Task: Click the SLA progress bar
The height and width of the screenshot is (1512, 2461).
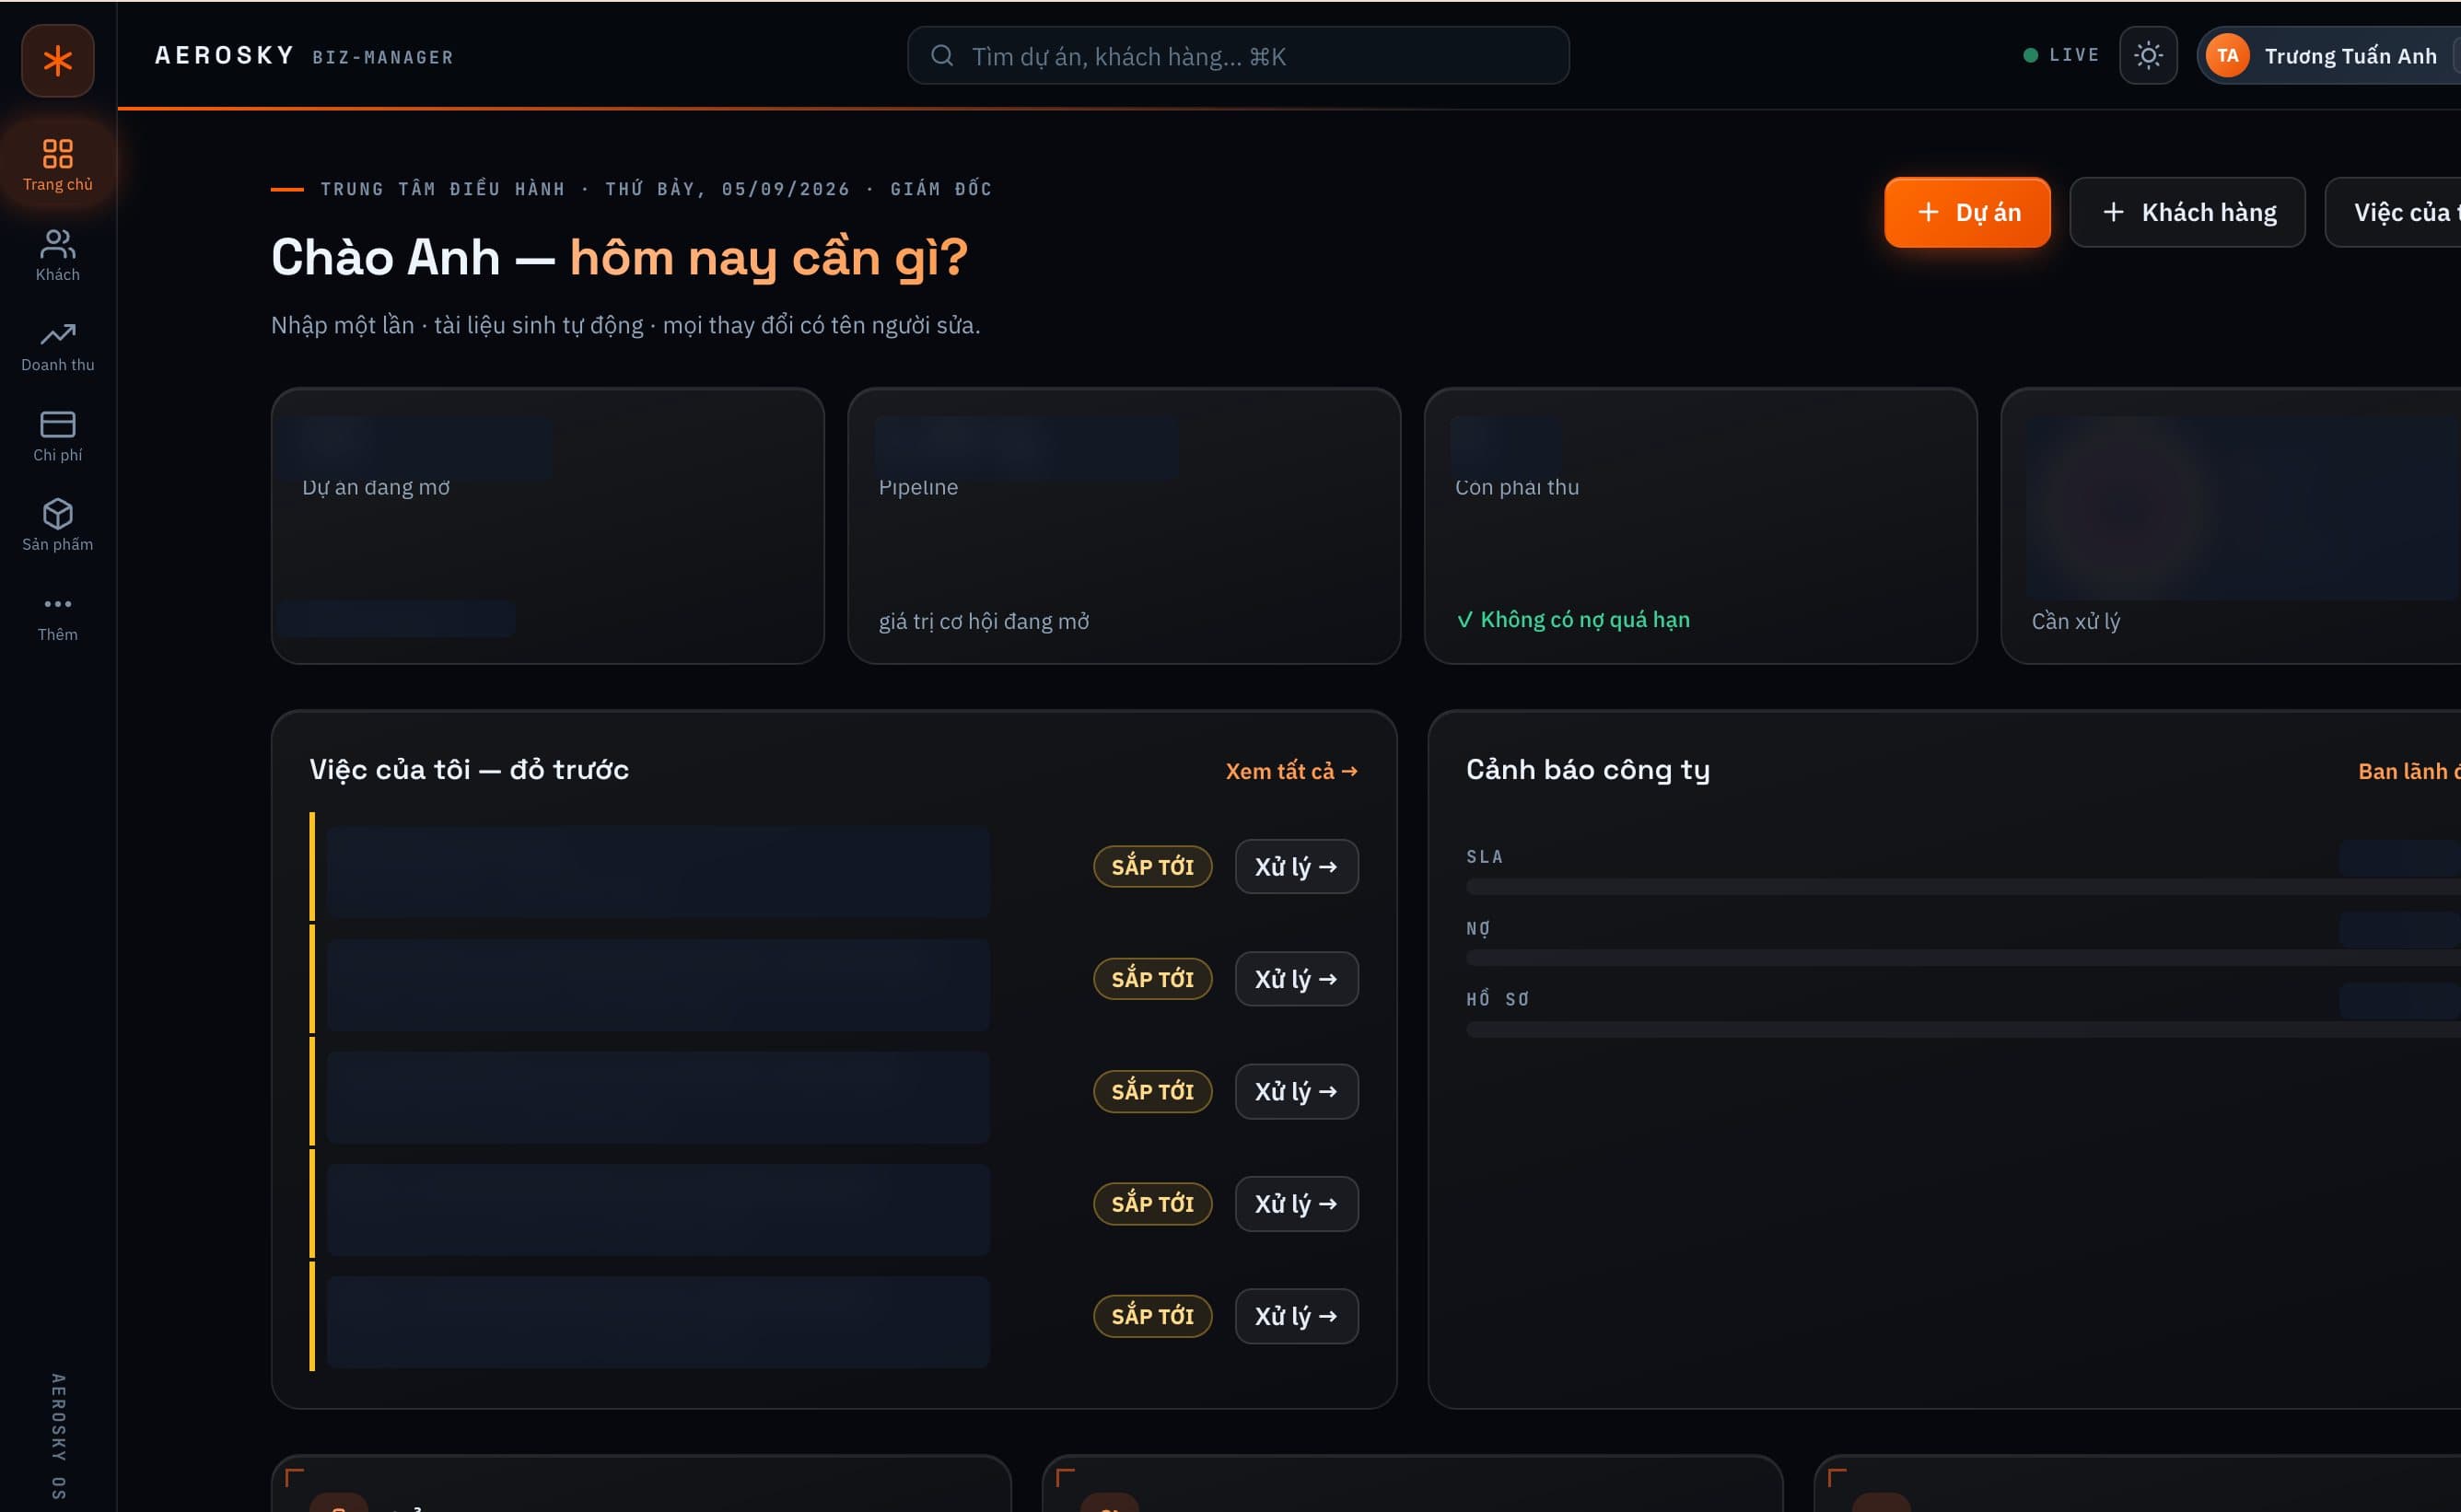Action: pos(1962,887)
